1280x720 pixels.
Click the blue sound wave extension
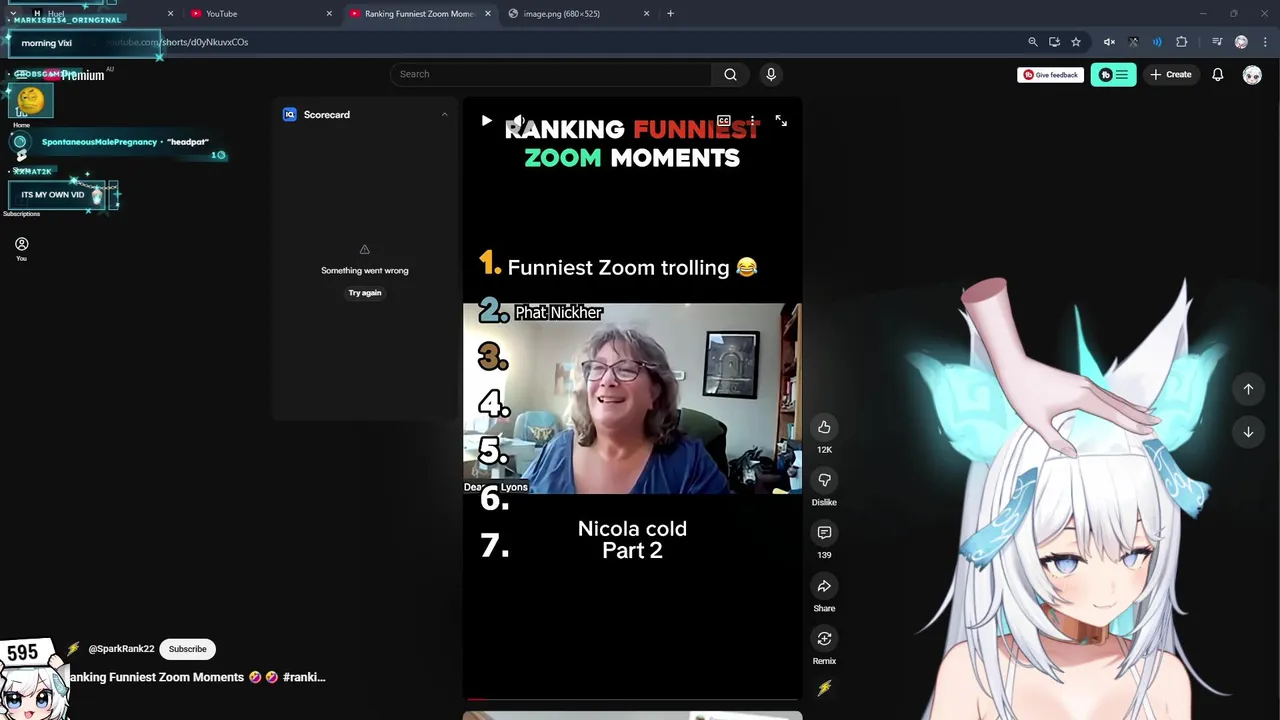1157,42
